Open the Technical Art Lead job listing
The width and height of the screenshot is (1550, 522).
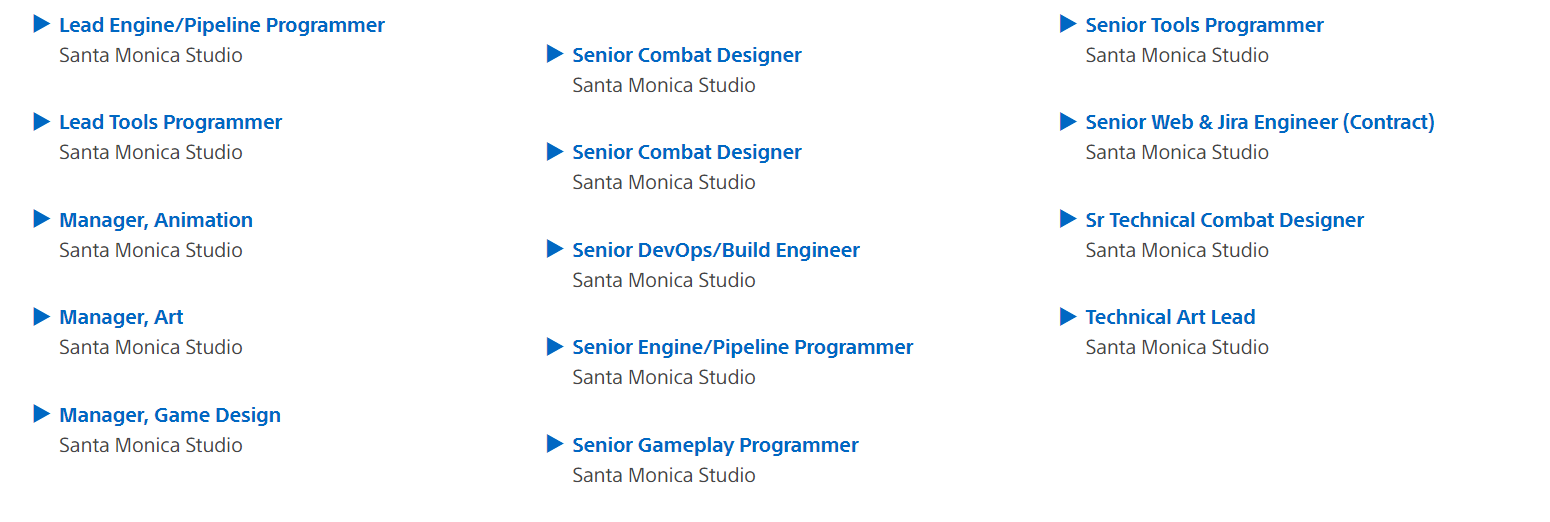pos(1171,317)
